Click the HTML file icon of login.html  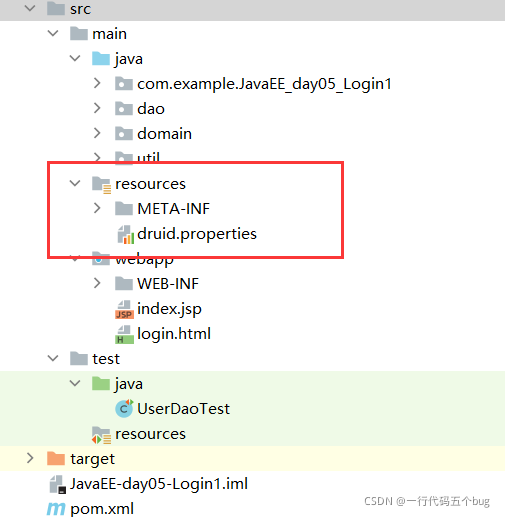pyautogui.click(x=124, y=334)
